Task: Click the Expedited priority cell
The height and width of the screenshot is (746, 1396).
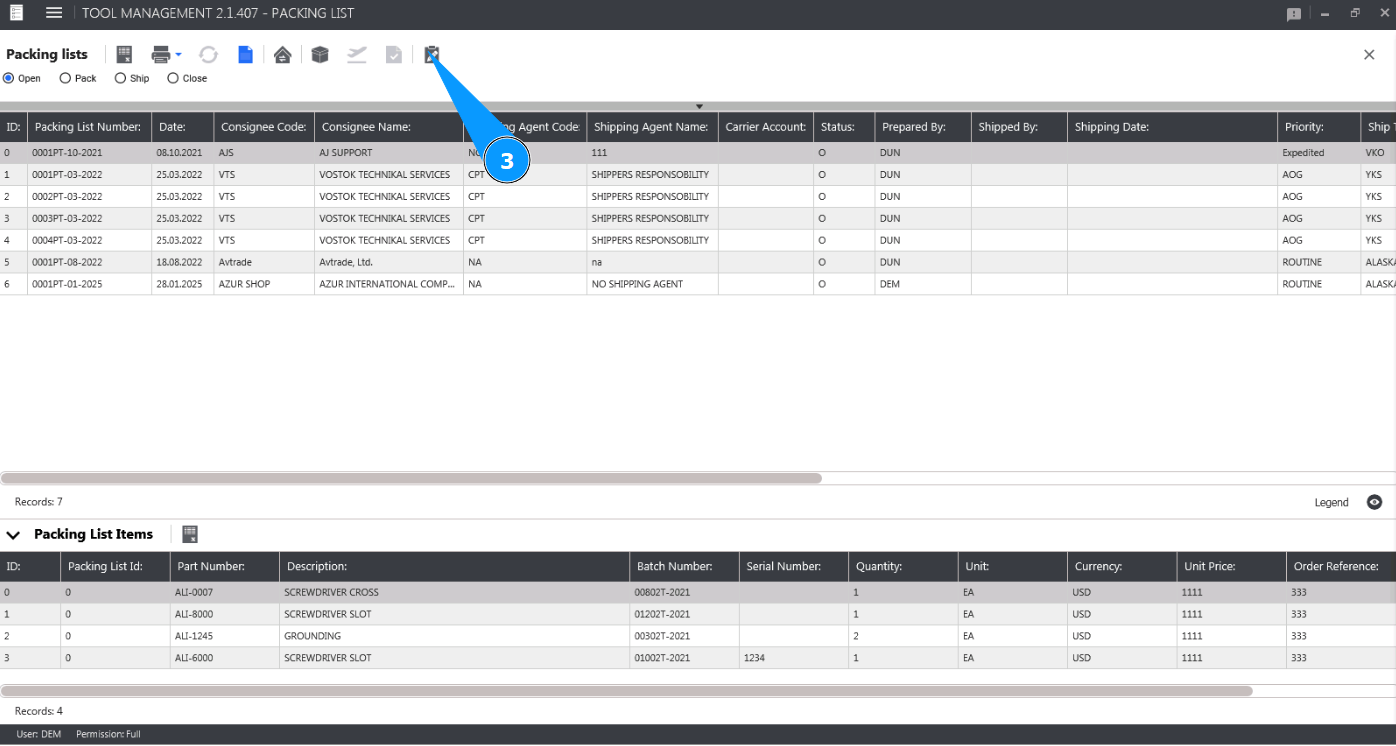Action: 1319,153
